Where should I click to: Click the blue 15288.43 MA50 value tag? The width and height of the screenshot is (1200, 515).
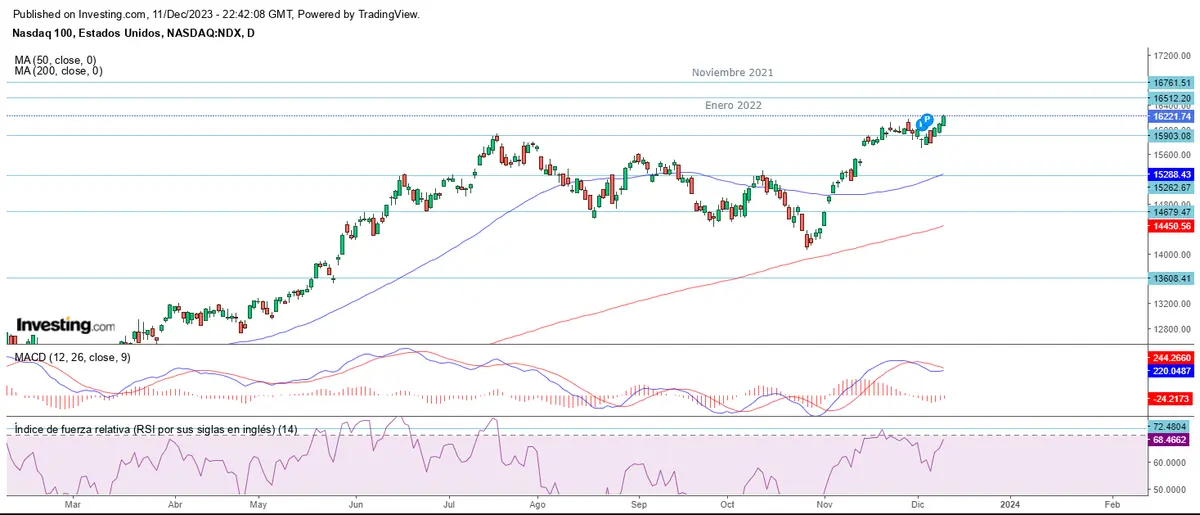tap(1172, 175)
